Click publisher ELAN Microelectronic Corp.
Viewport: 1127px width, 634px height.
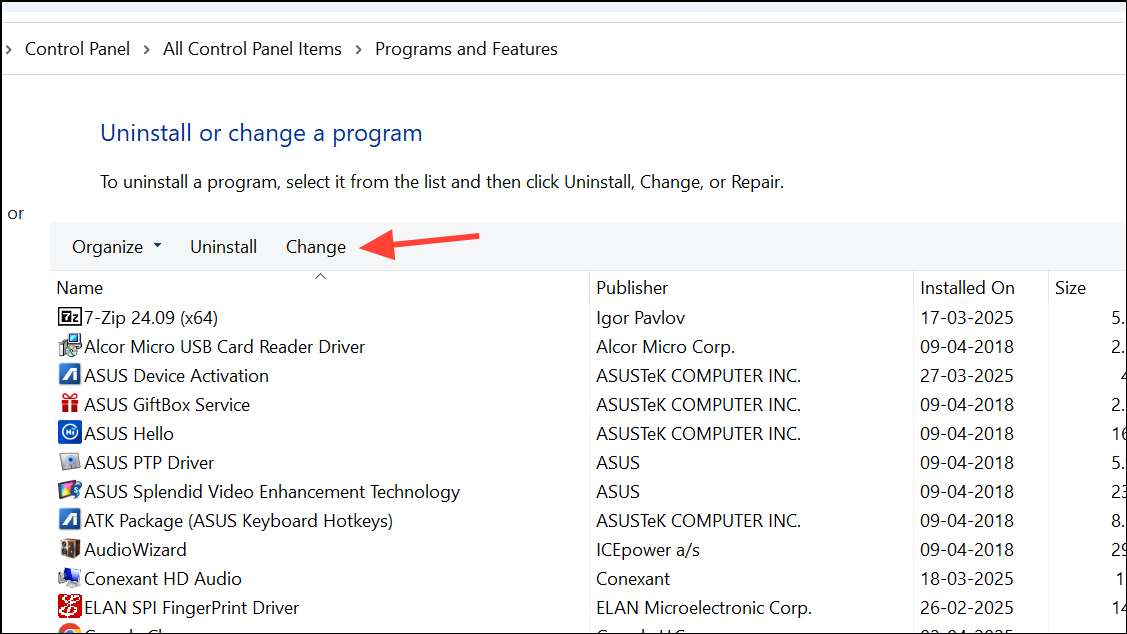704,607
